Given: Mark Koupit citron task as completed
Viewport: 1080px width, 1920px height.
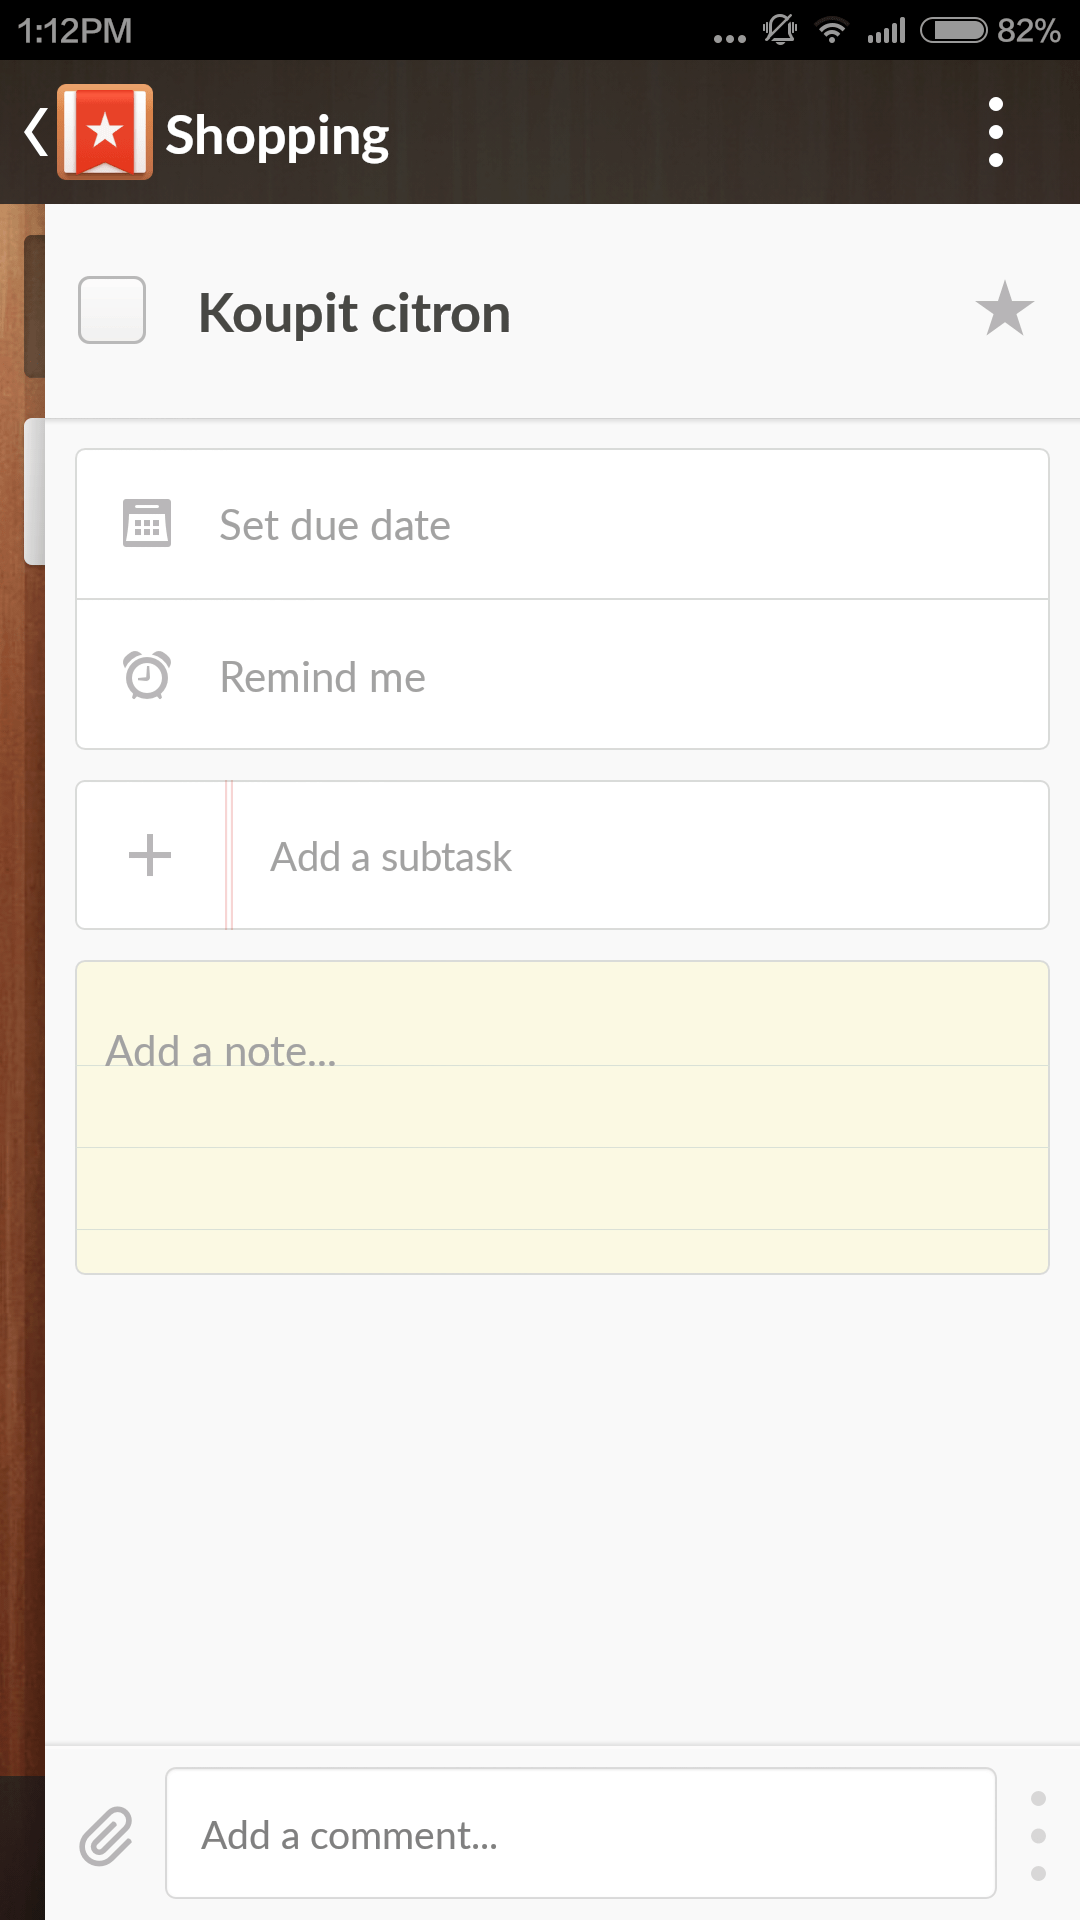Looking at the screenshot, I should (112, 310).
